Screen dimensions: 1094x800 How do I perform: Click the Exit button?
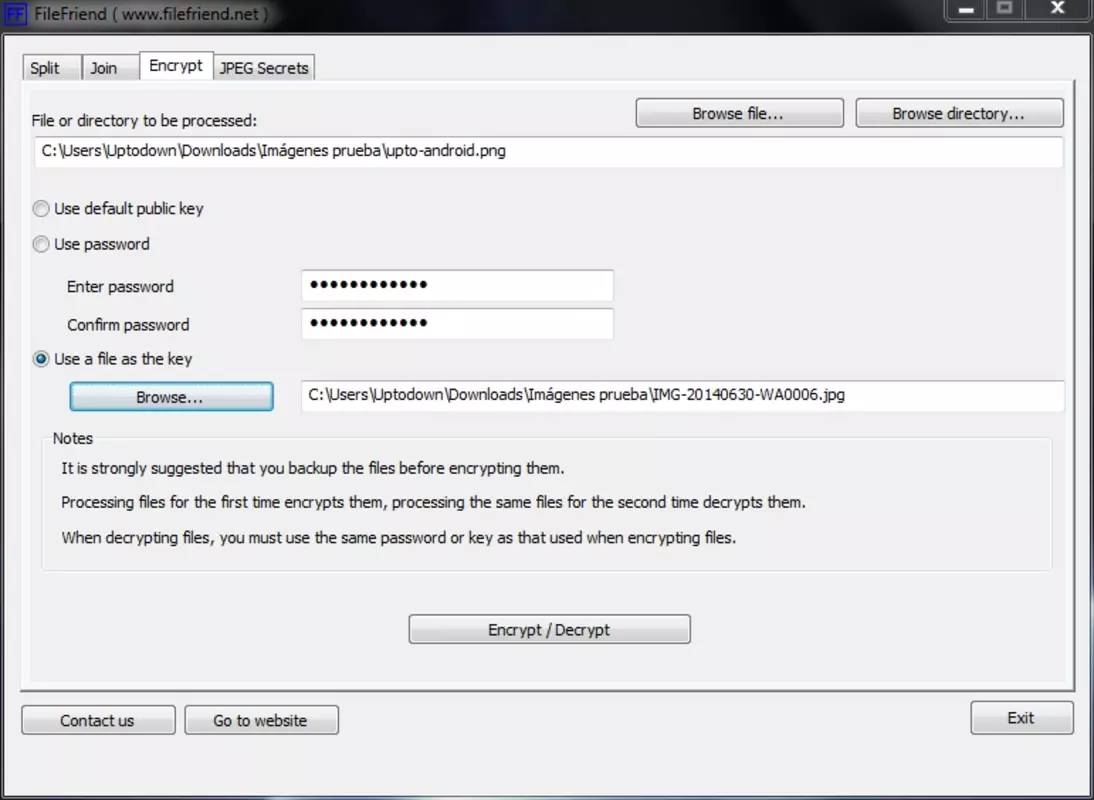(1021, 718)
